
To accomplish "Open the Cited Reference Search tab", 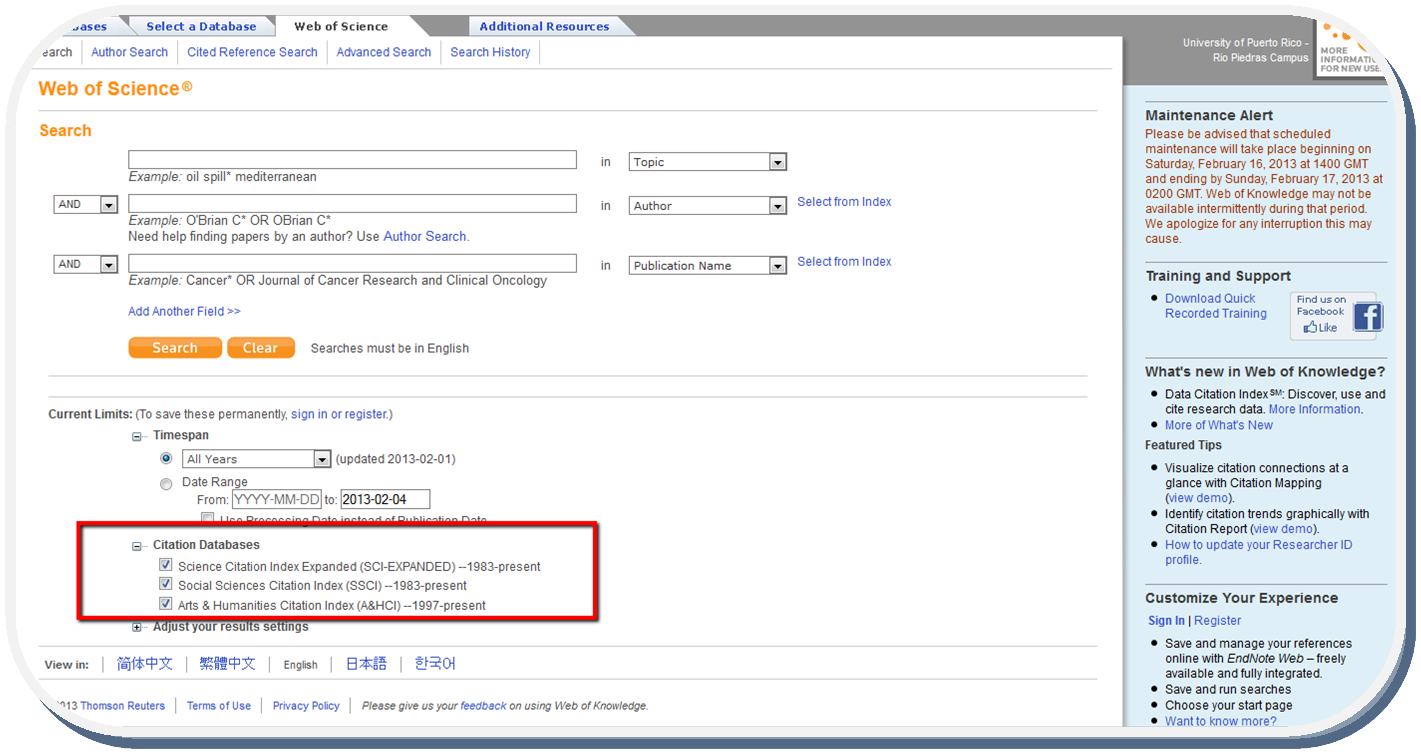I will coord(252,52).
